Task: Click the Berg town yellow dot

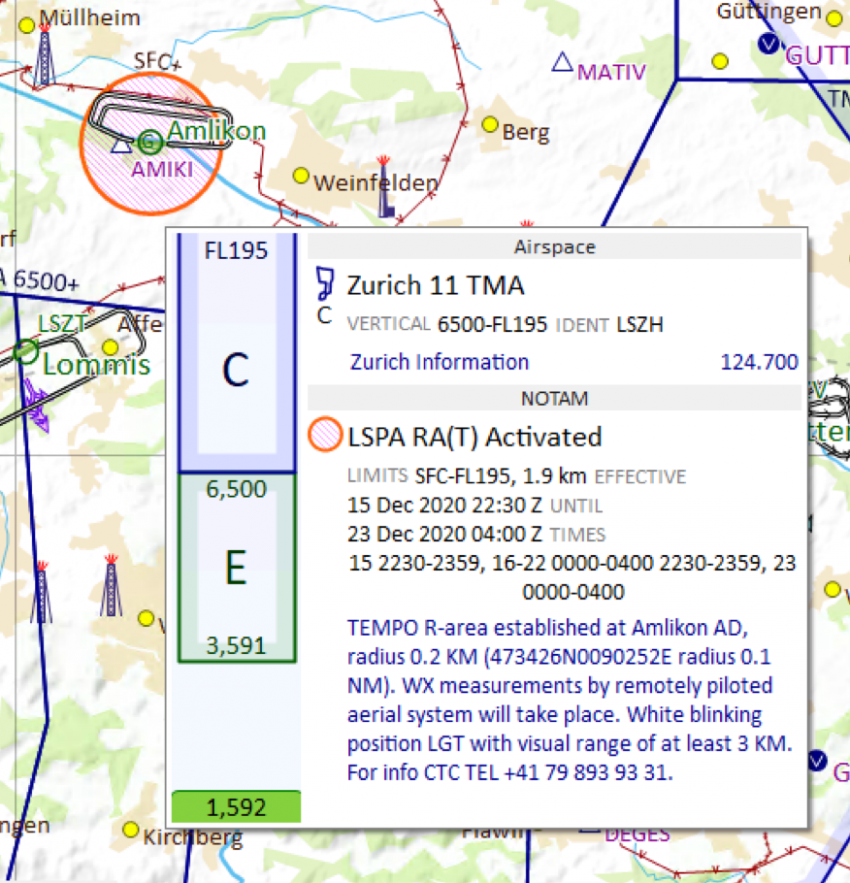Action: click(x=491, y=124)
